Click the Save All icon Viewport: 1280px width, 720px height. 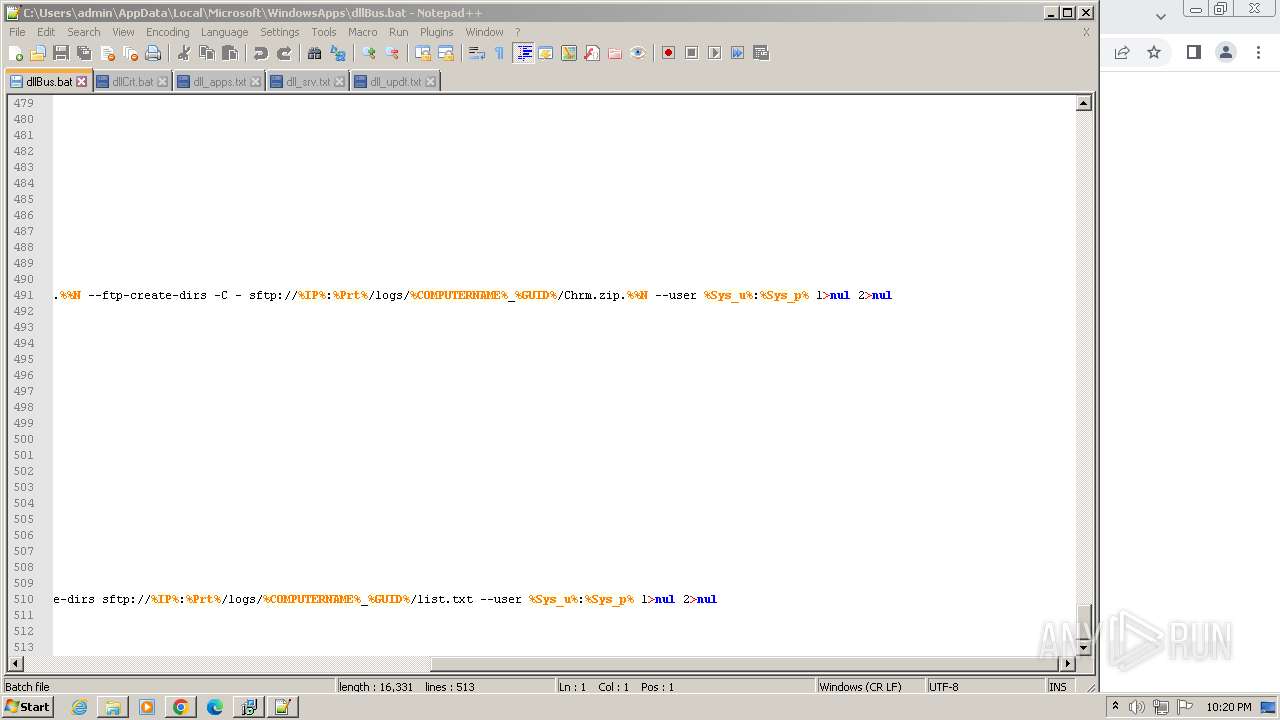click(x=84, y=53)
